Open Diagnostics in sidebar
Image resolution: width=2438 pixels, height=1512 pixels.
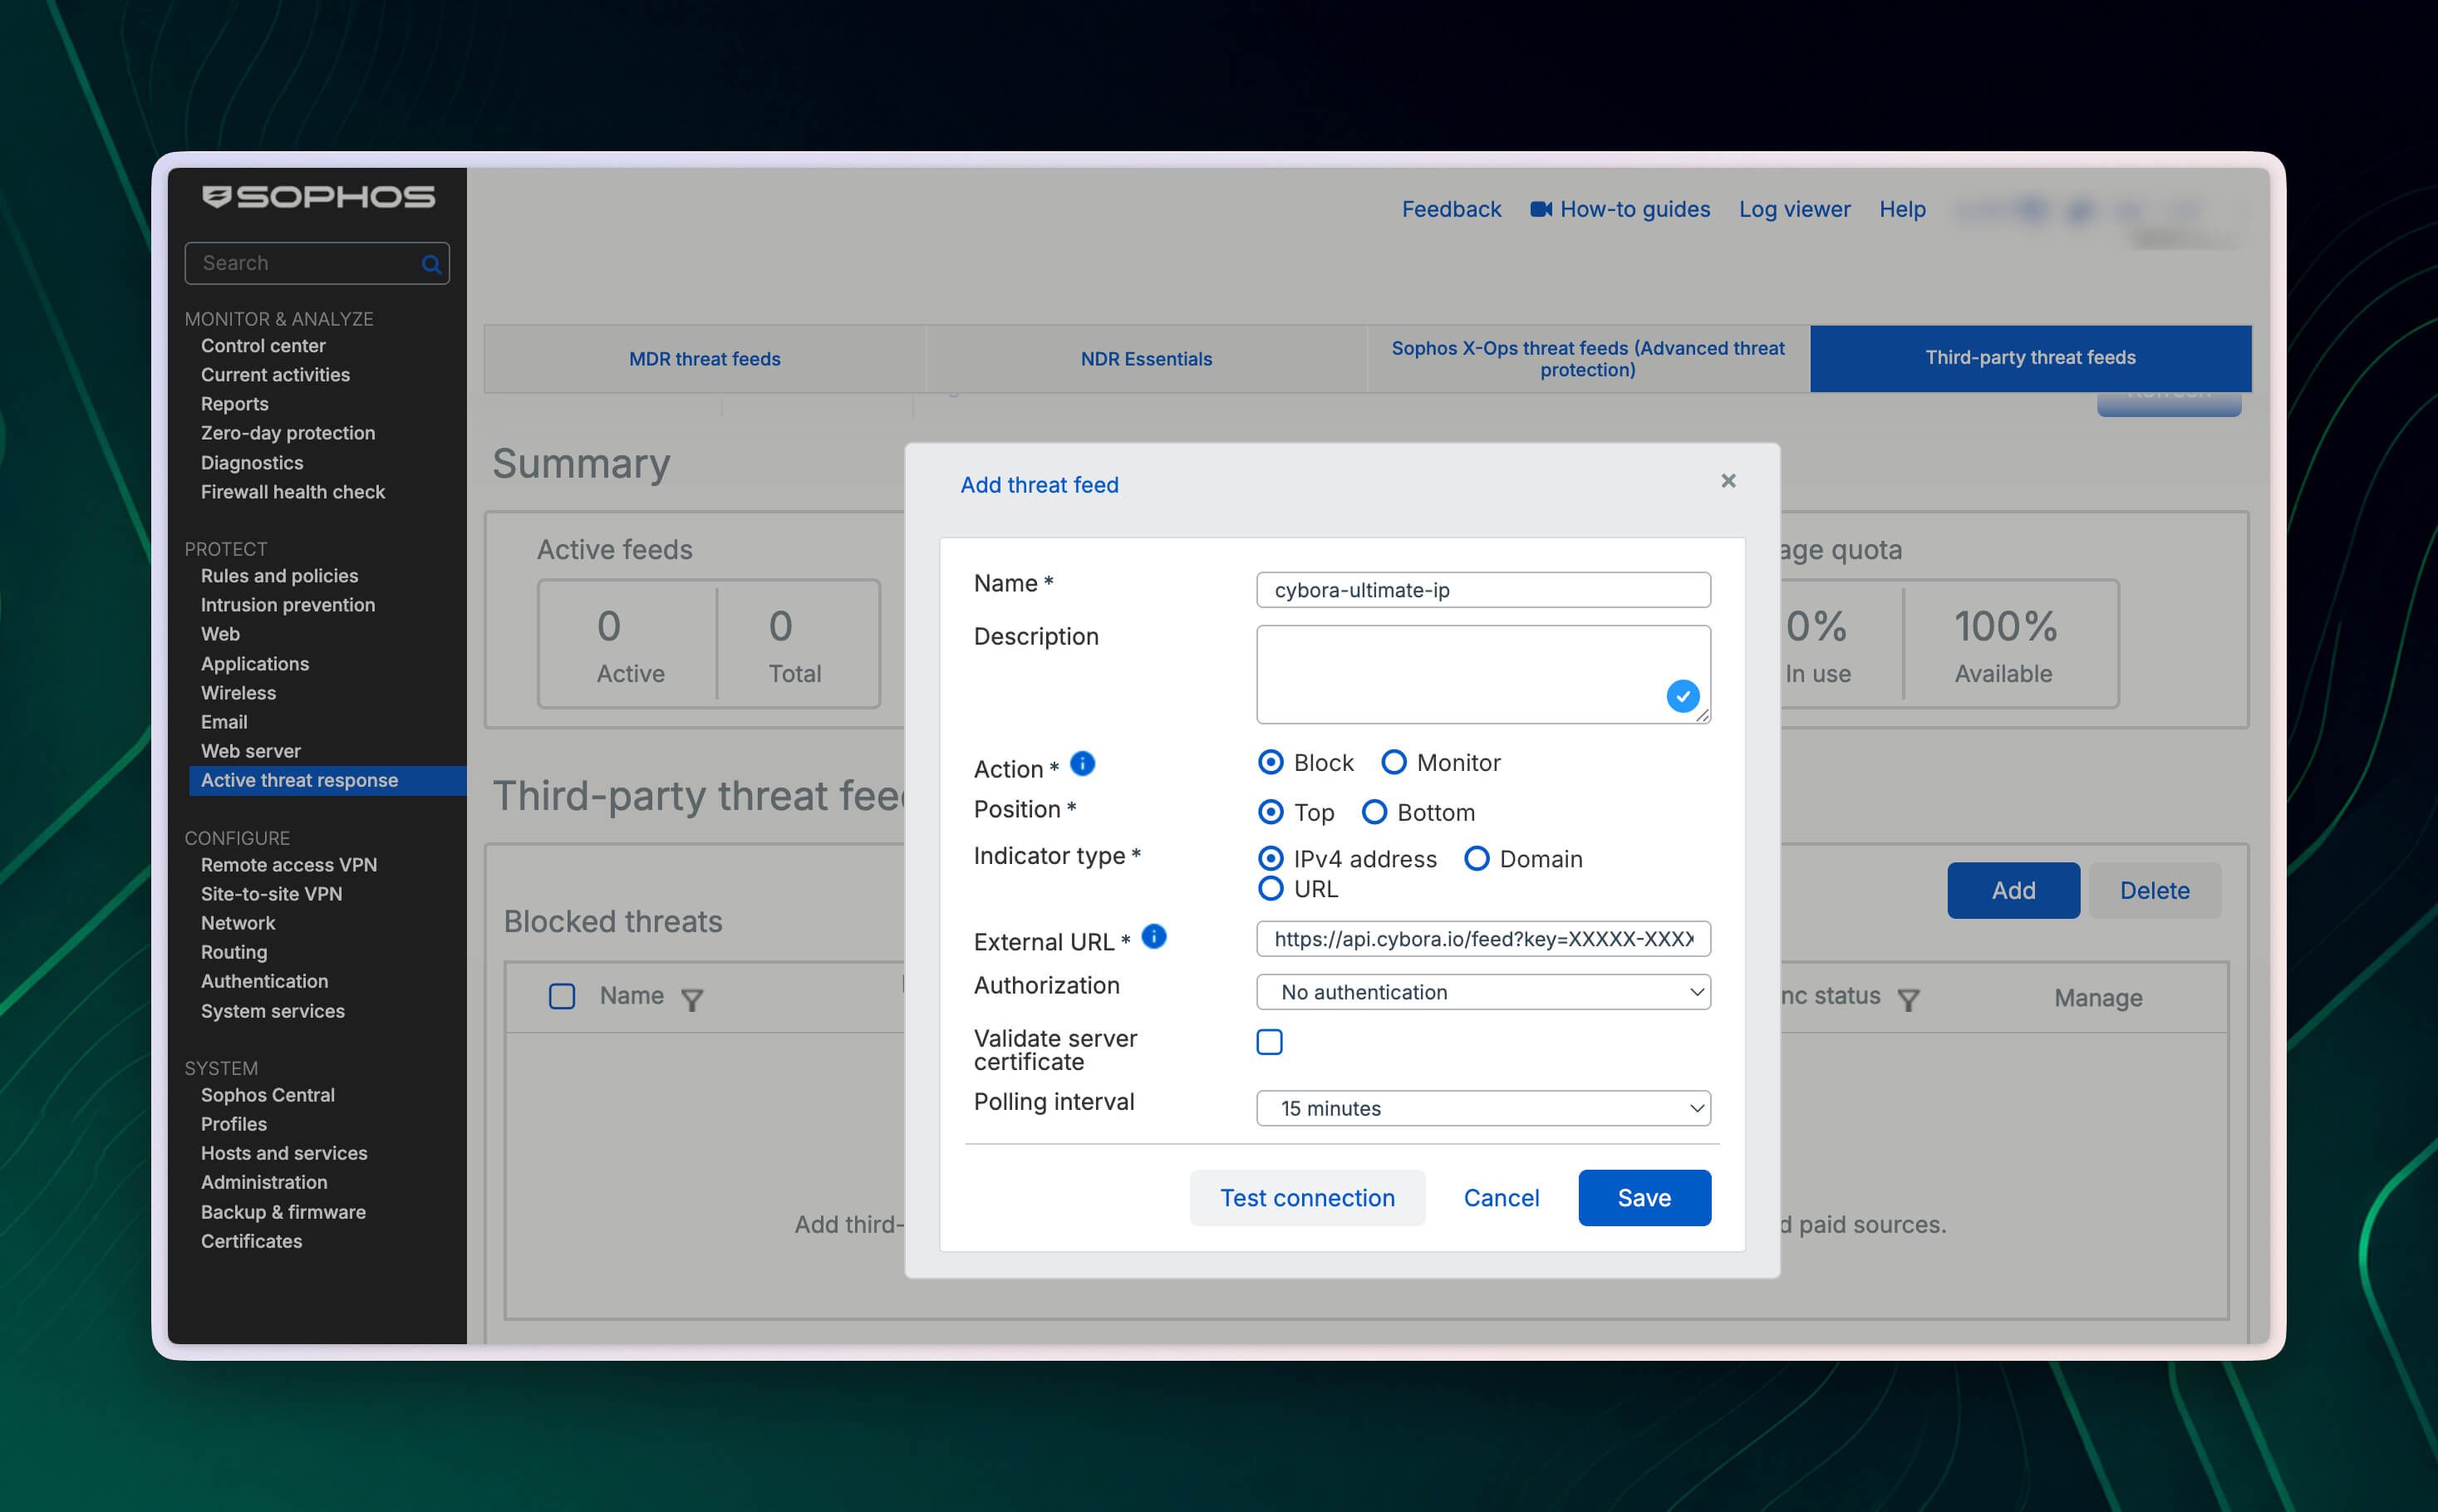coord(252,463)
